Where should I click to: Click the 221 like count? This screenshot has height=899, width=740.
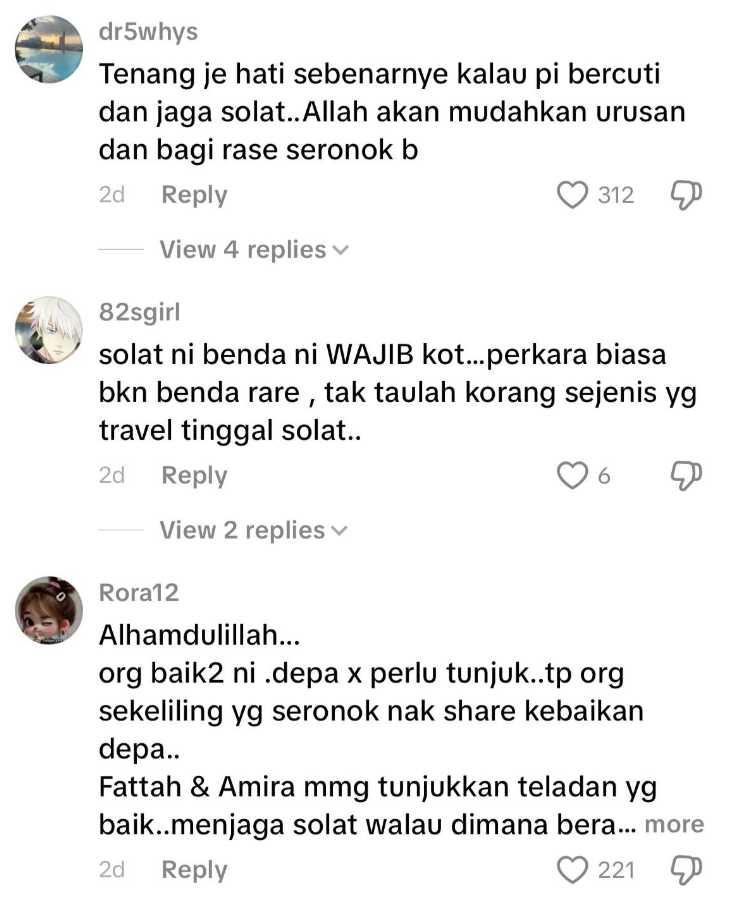[616, 870]
